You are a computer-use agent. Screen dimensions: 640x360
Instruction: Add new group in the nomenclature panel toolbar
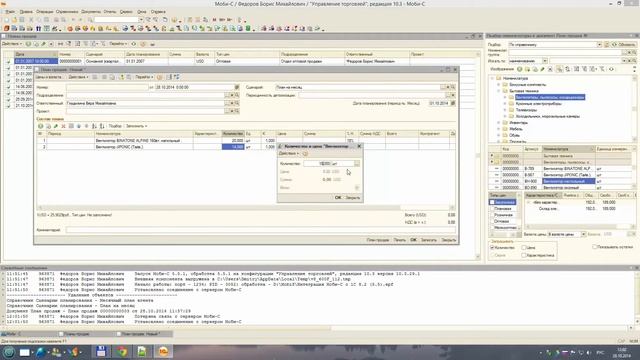tap(527, 69)
